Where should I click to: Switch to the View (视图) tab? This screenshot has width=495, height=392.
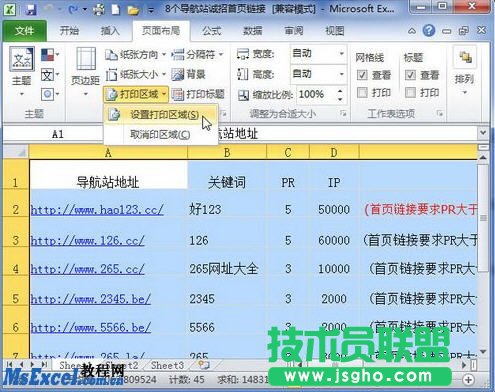(334, 31)
